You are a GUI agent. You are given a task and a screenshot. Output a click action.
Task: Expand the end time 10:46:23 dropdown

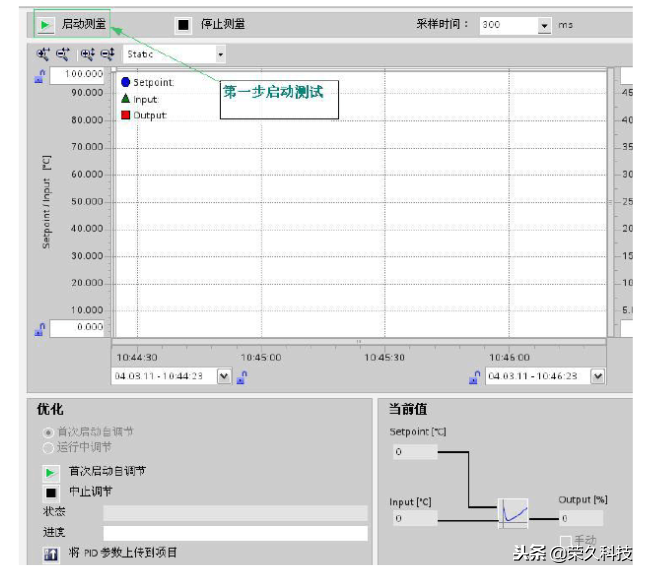click(x=597, y=377)
